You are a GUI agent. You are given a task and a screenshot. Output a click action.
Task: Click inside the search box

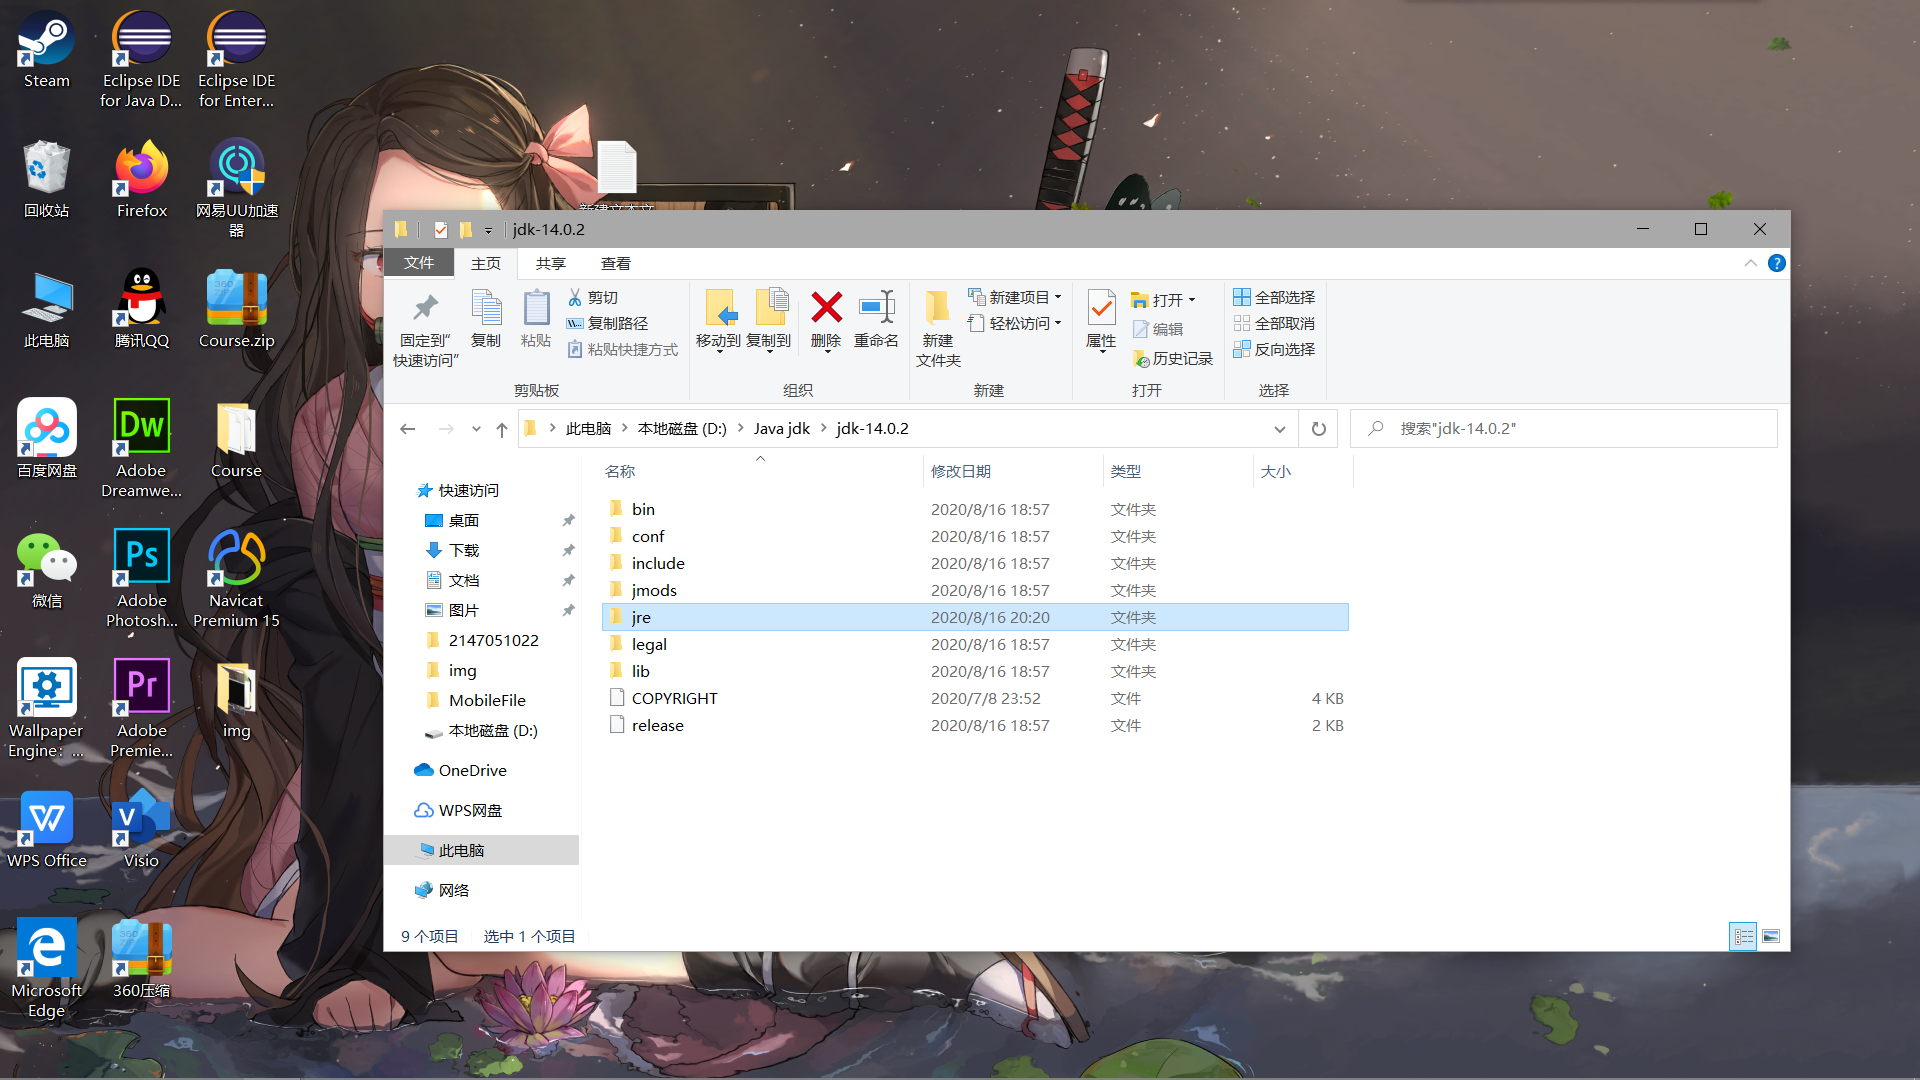1560,428
